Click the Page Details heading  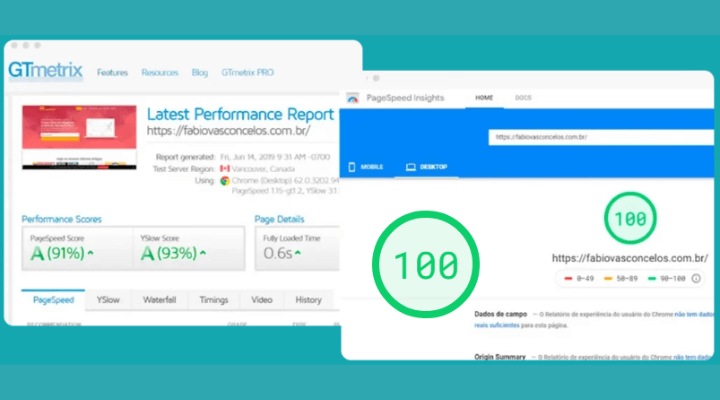pos(279,219)
